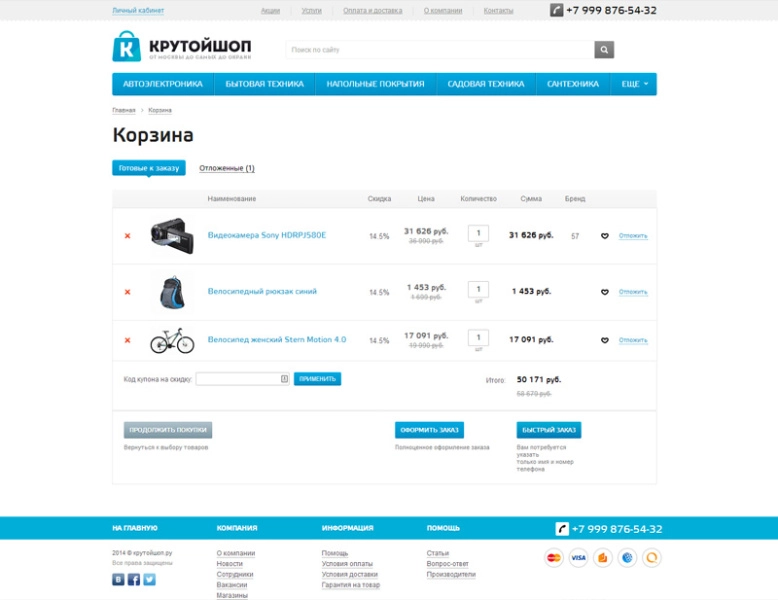
Task: Open the Twitter icon in footer
Action: point(149,579)
